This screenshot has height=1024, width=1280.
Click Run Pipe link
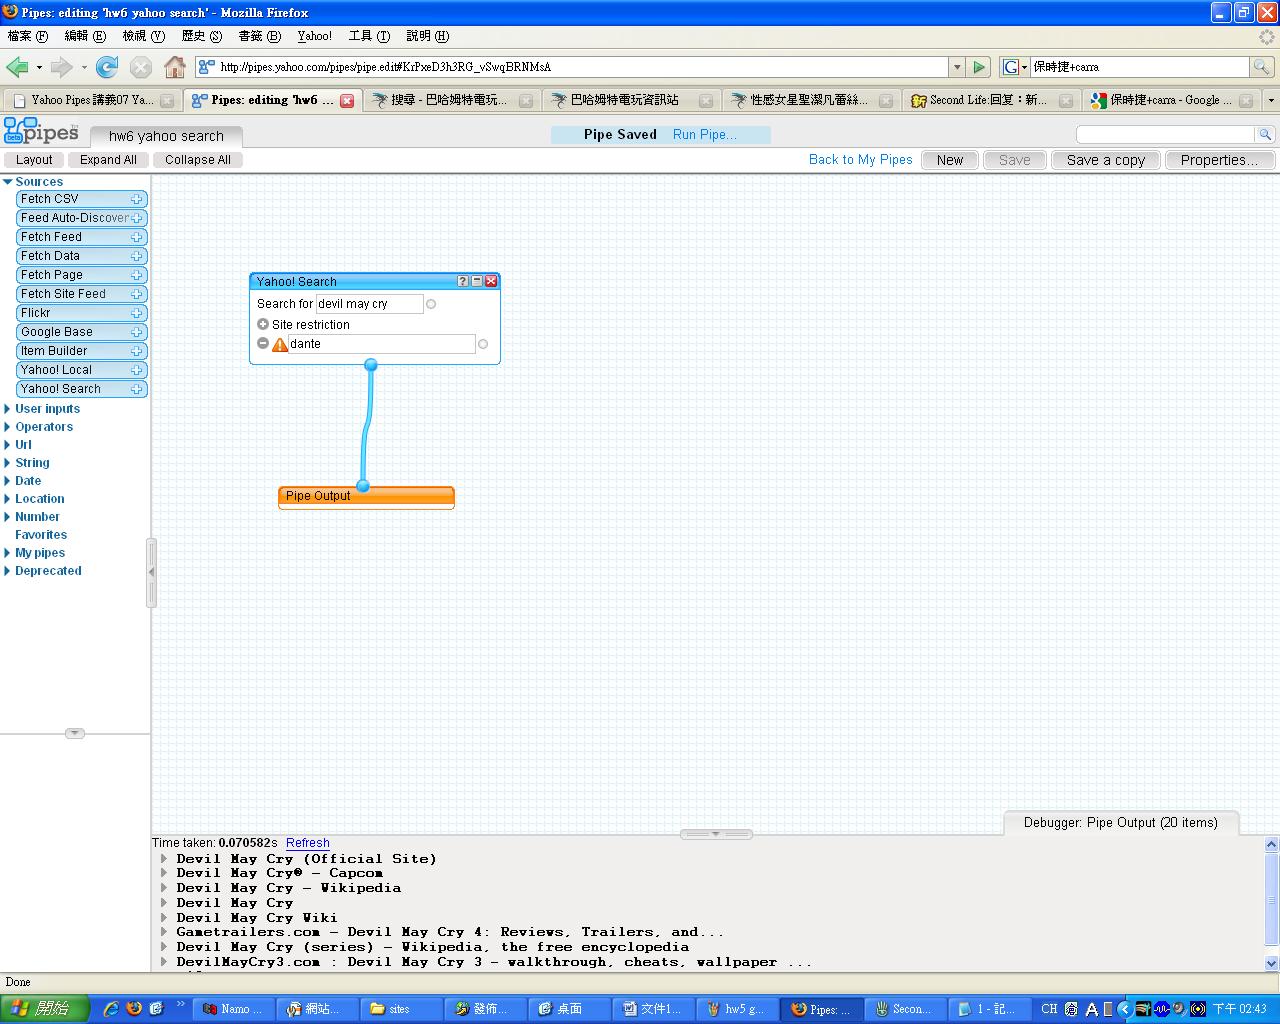pyautogui.click(x=704, y=134)
